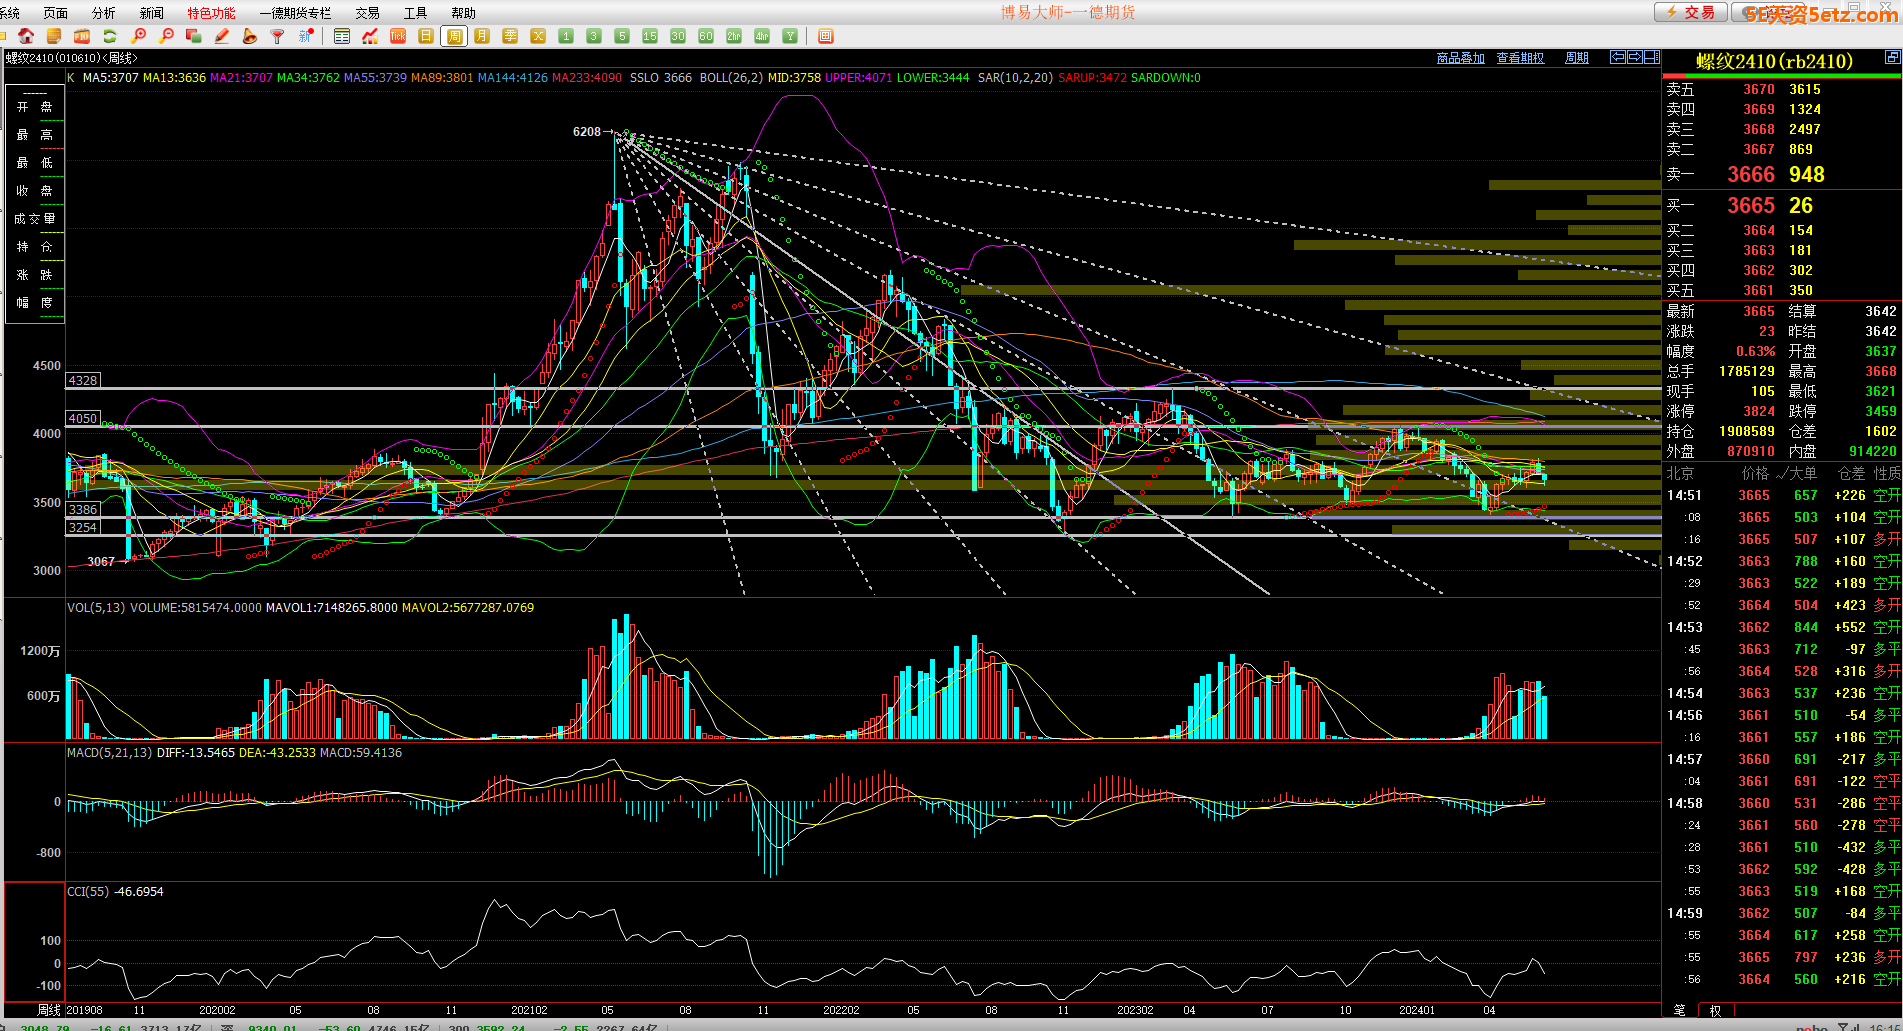Image resolution: width=1903 pixels, height=1031 pixels.
Task: Click the 查看期权 link
Action: coord(1520,58)
